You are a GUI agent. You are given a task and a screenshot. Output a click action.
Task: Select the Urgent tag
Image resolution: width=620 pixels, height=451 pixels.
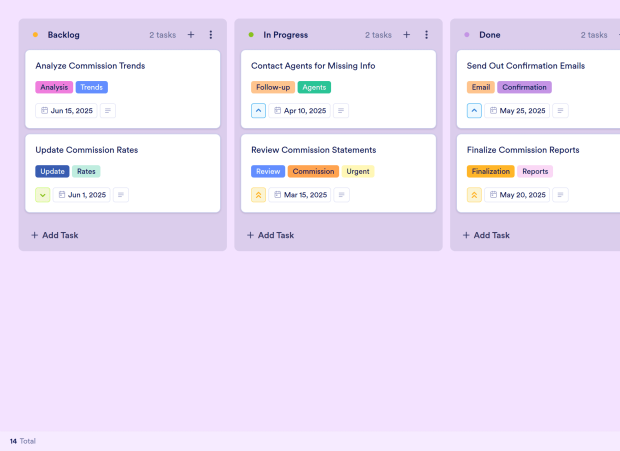[x=358, y=172]
